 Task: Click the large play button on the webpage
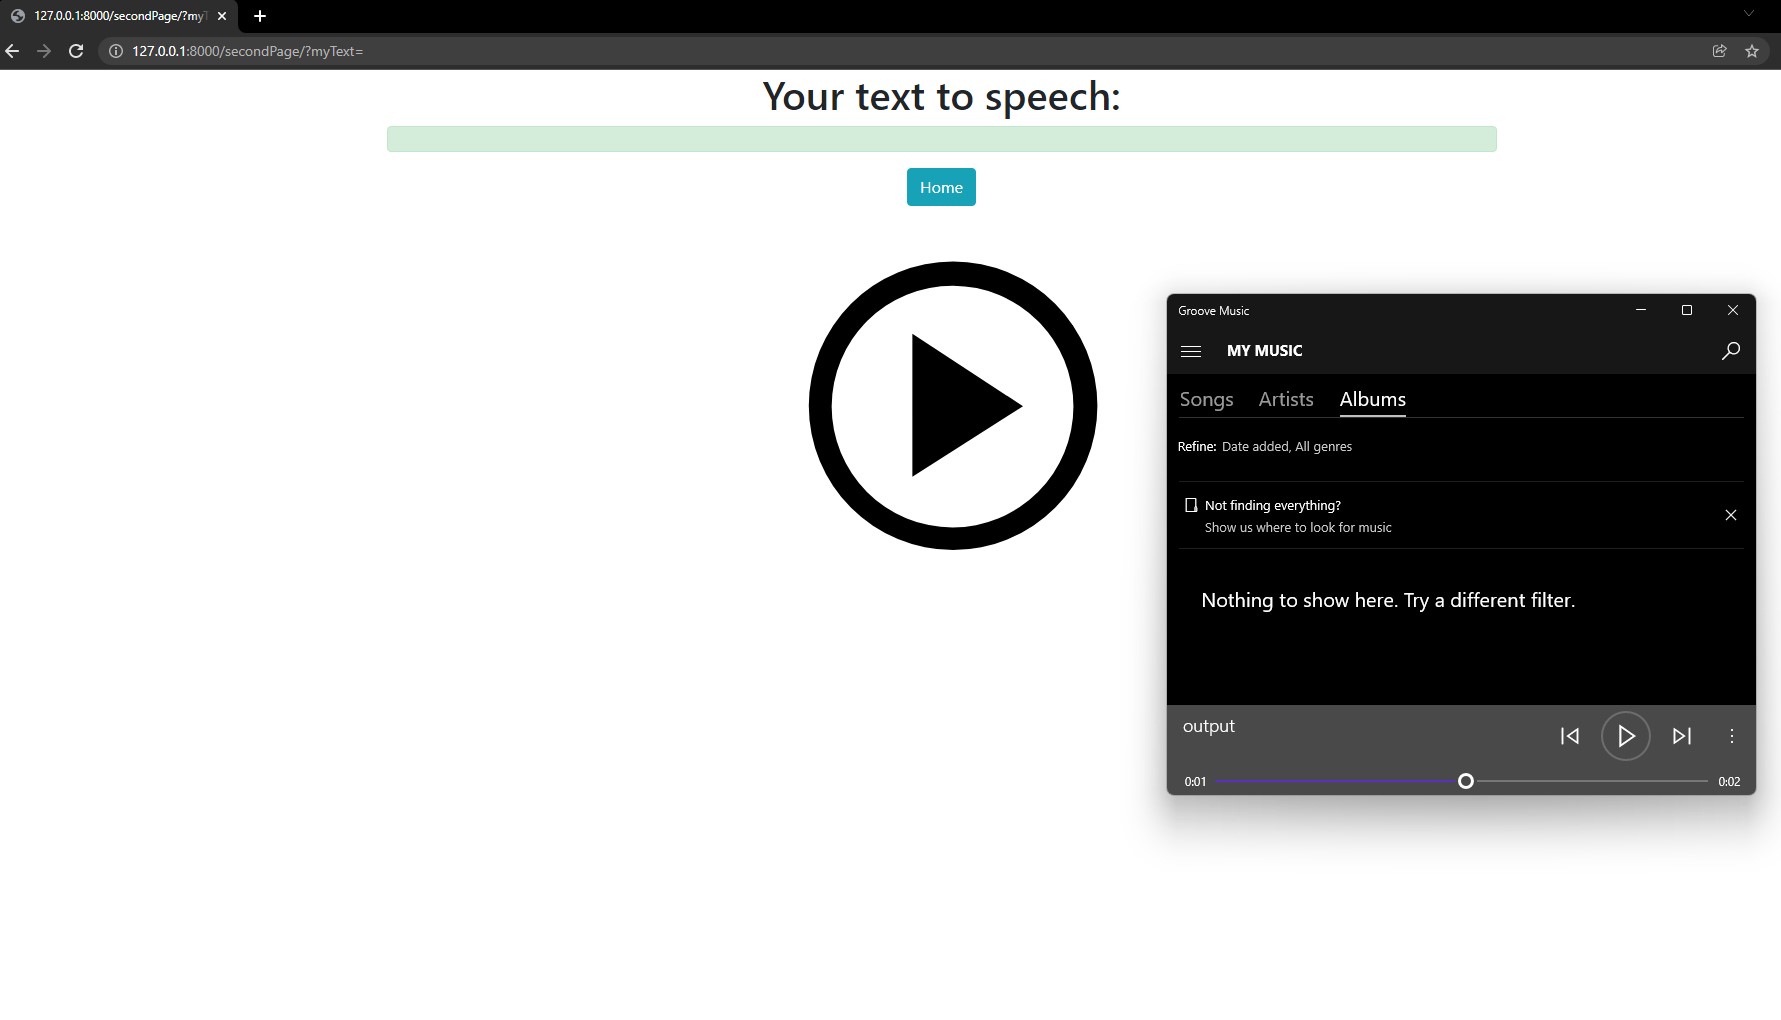[x=953, y=404]
